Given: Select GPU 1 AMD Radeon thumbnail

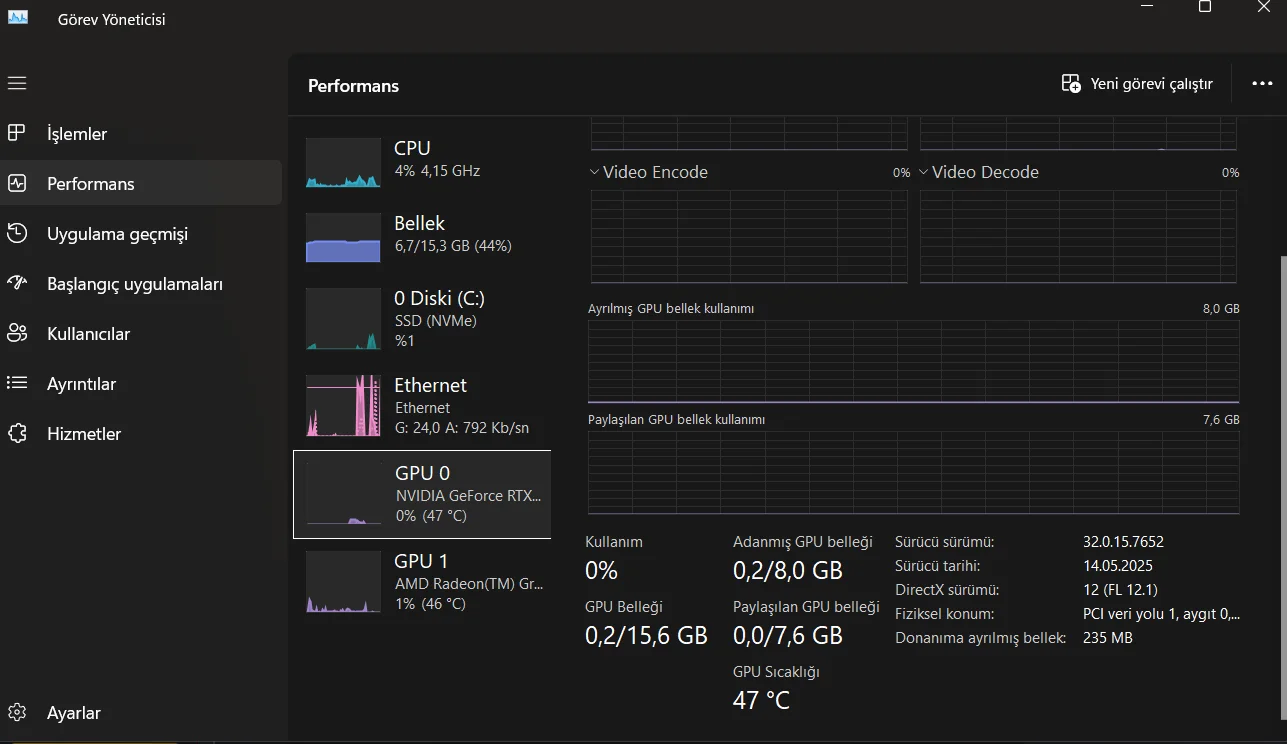Looking at the screenshot, I should click(343, 581).
